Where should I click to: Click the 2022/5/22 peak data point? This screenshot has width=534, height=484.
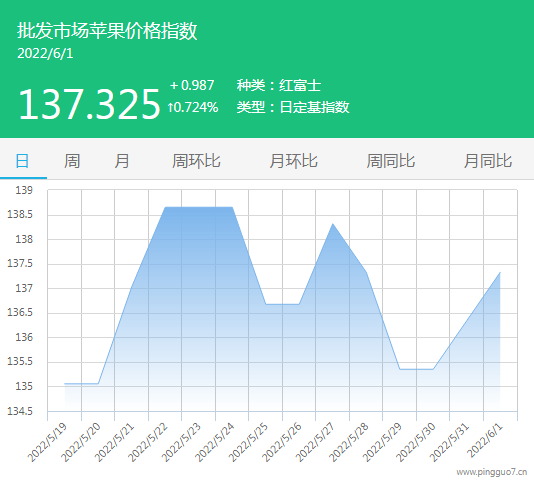pos(165,207)
